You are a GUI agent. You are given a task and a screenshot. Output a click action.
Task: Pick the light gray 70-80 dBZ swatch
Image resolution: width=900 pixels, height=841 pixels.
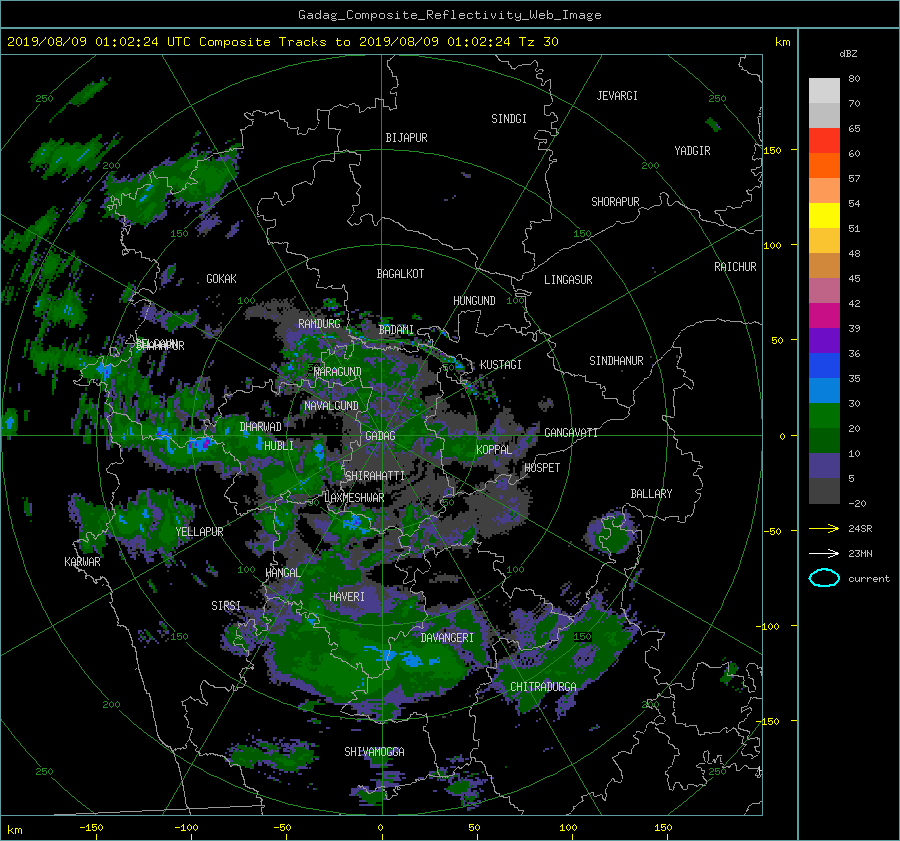pyautogui.click(x=824, y=91)
